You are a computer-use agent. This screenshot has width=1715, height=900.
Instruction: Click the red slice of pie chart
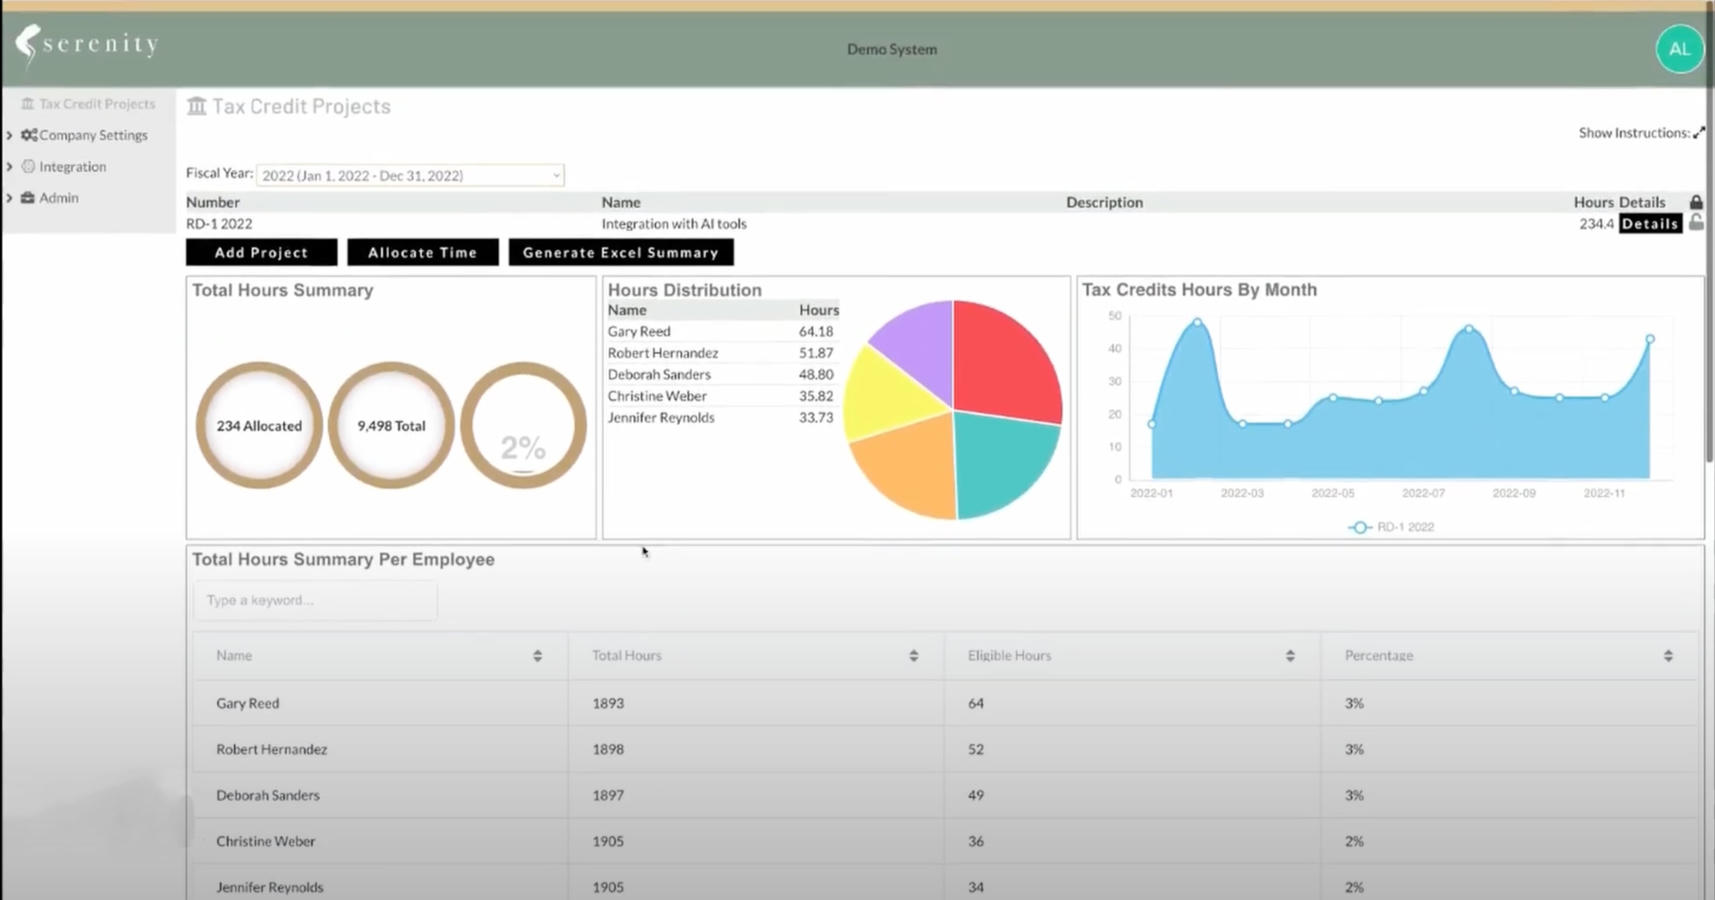(1003, 360)
